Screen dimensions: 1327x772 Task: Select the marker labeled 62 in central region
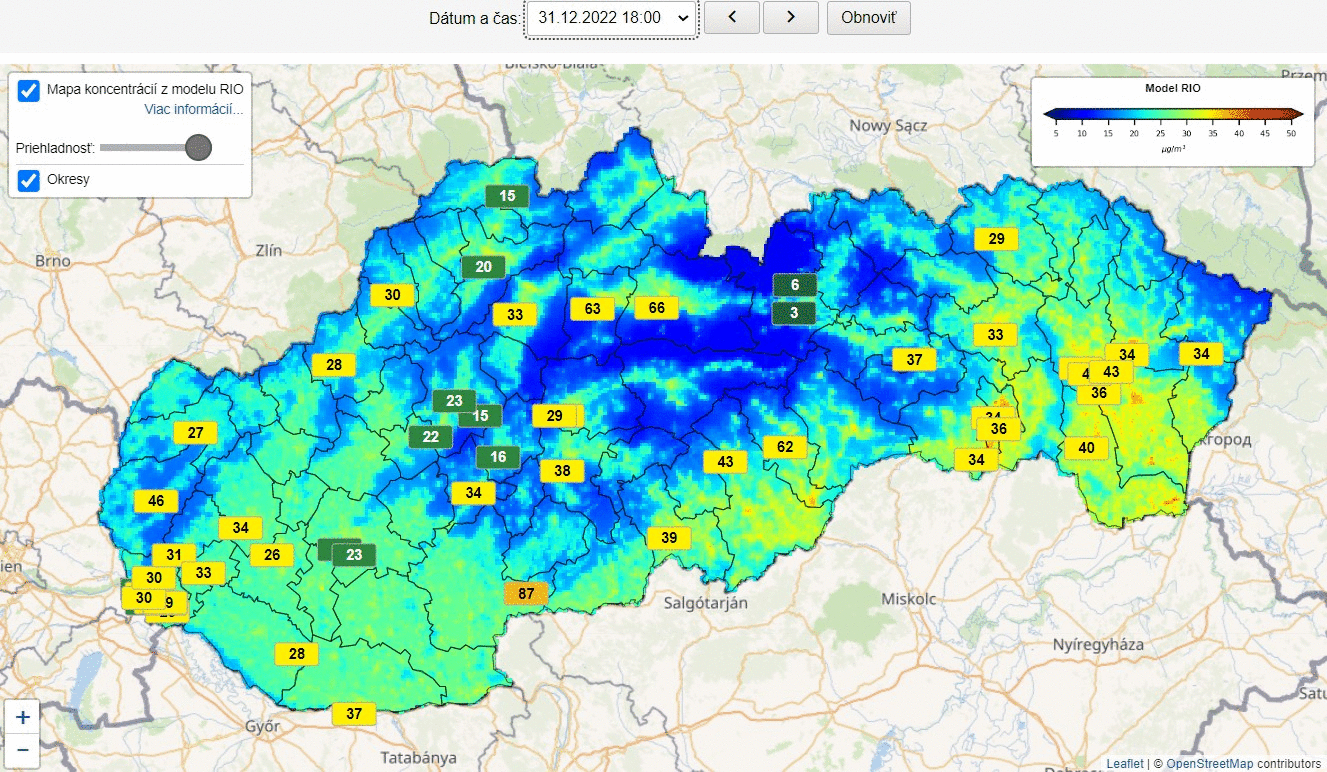(x=786, y=446)
